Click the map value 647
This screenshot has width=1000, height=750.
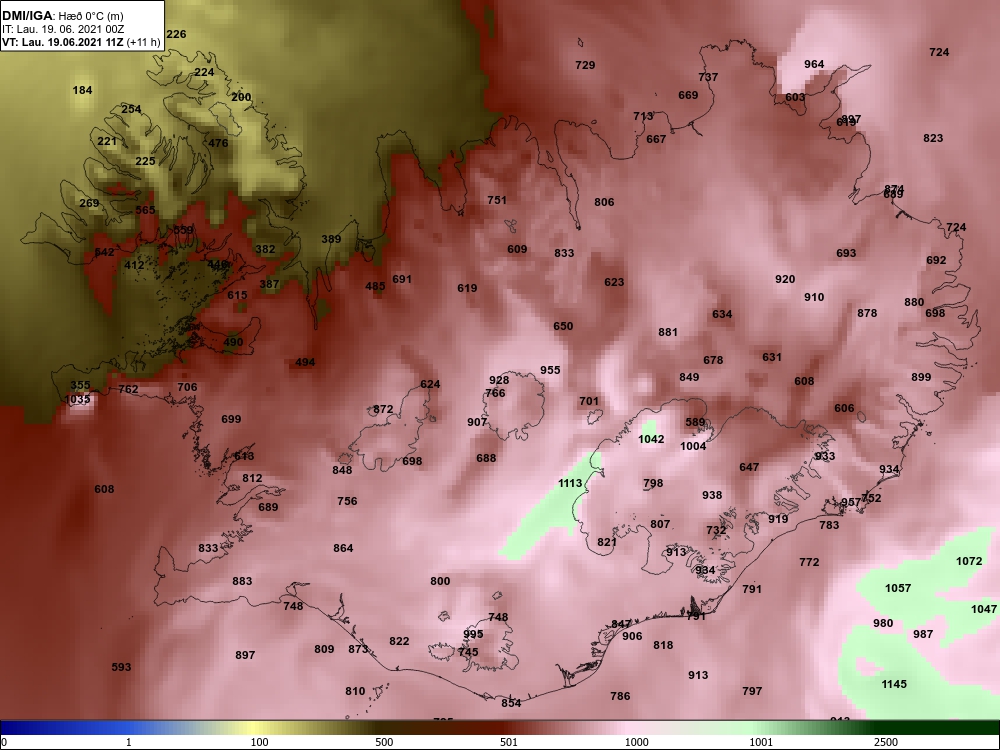coord(749,467)
